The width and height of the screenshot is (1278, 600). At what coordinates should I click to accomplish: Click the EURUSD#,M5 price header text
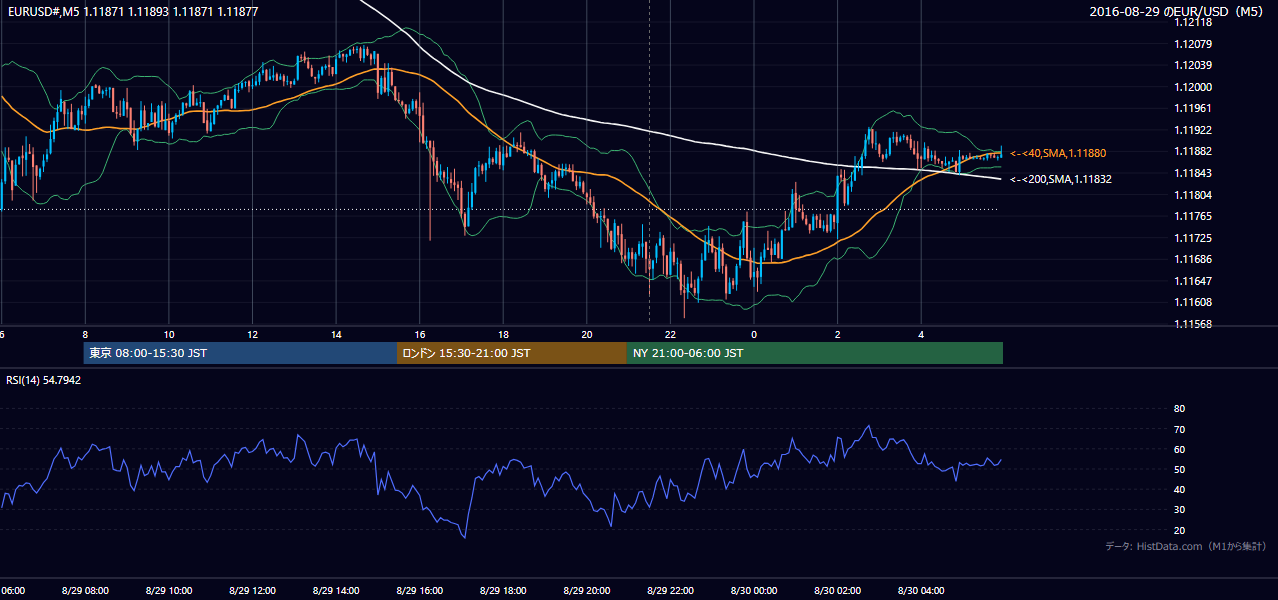tap(132, 12)
